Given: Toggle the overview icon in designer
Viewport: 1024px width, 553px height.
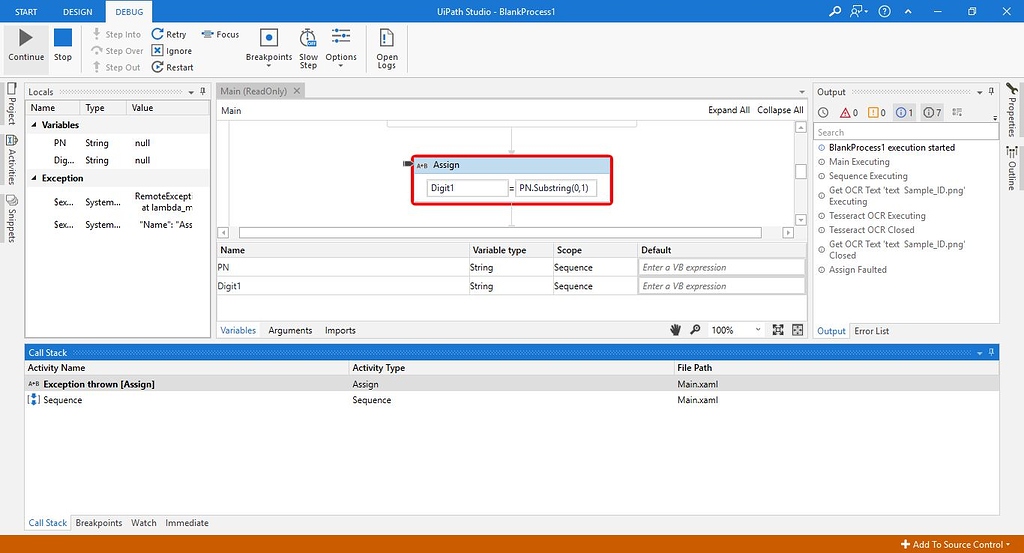Looking at the screenshot, I should click(x=797, y=330).
